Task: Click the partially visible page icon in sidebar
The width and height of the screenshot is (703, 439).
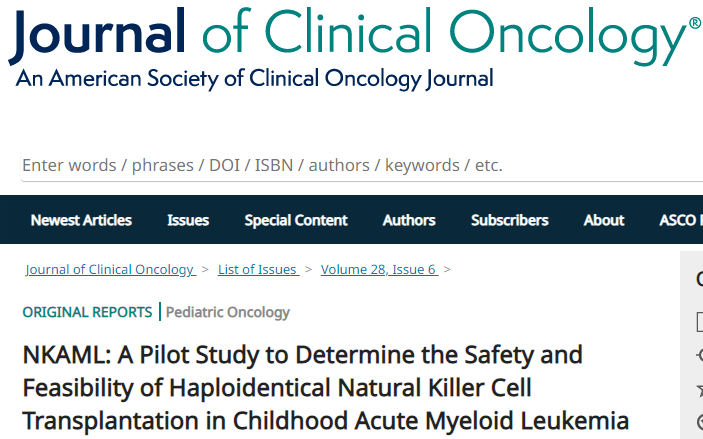Action: [x=700, y=322]
